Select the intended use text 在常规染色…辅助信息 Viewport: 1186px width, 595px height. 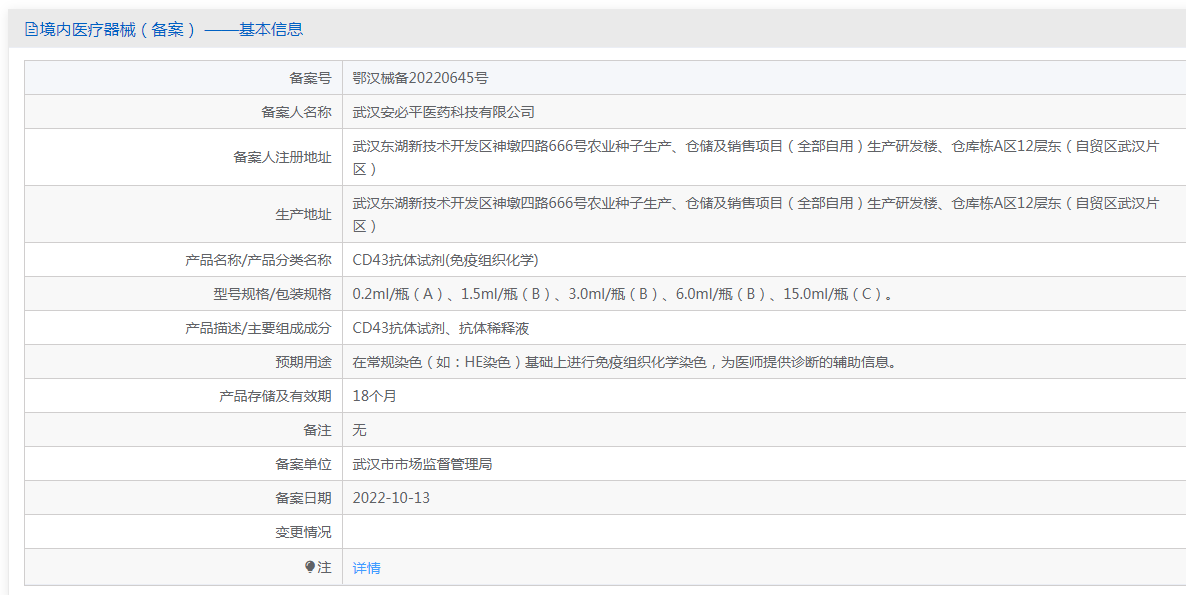pyautogui.click(x=627, y=362)
